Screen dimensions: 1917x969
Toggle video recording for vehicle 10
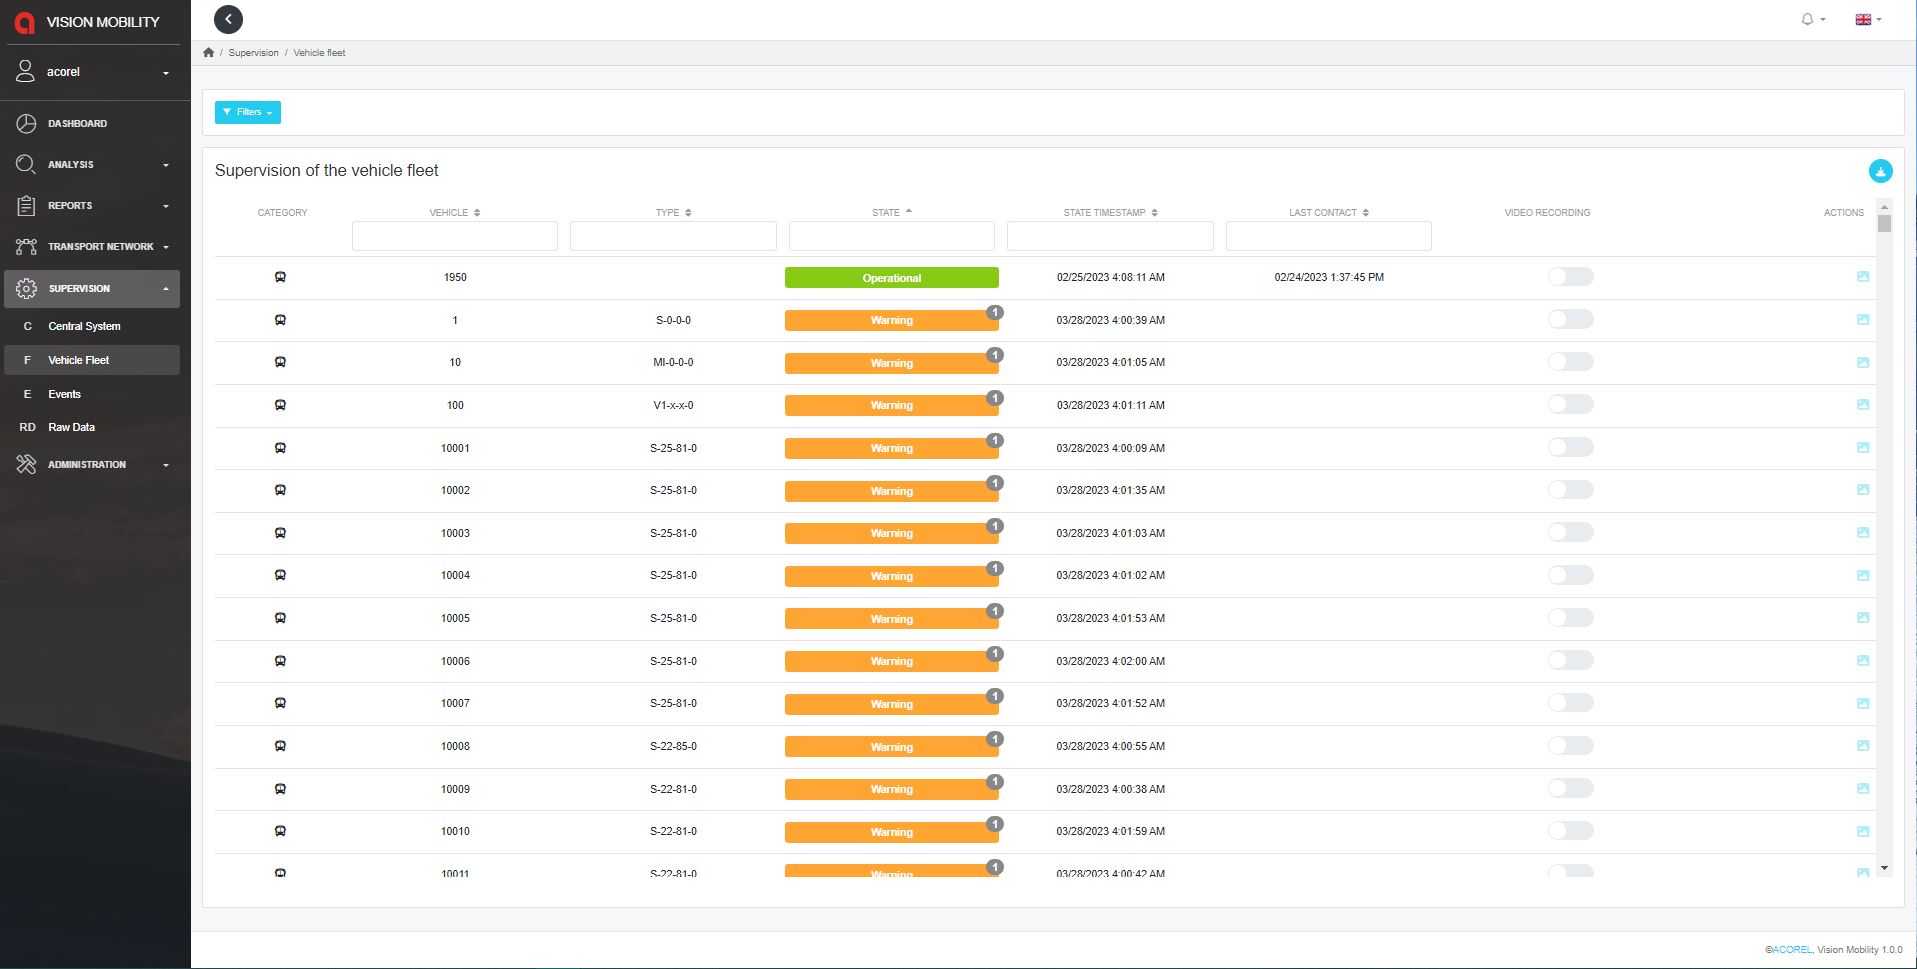click(x=1570, y=362)
